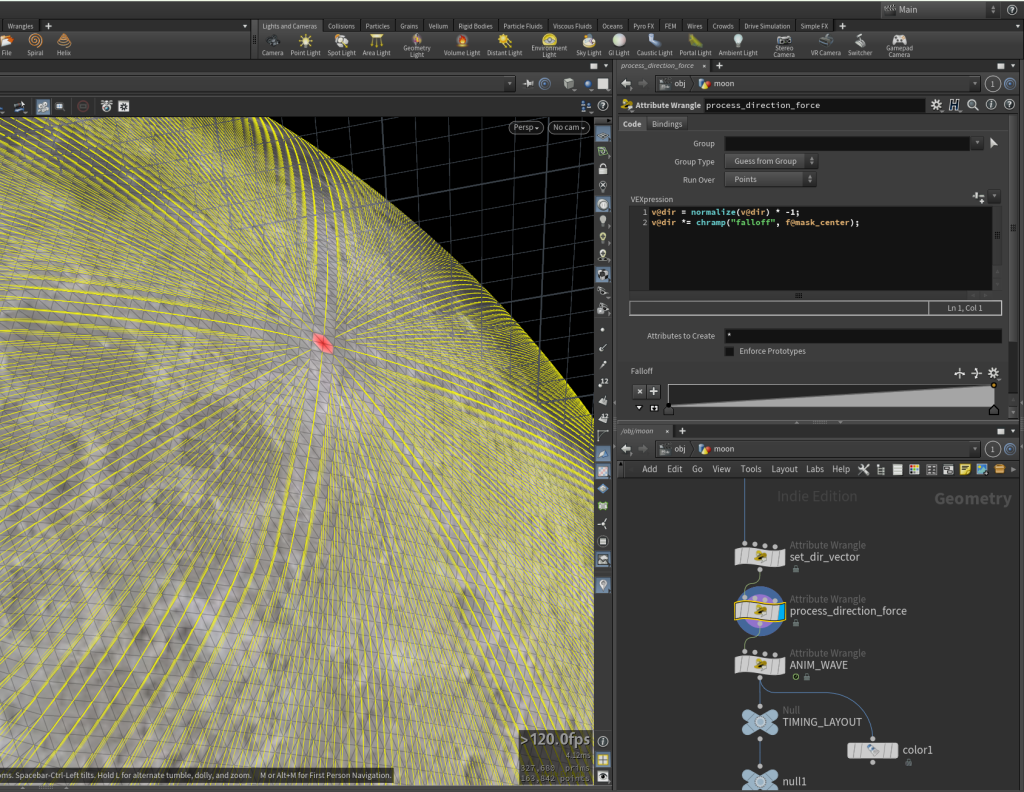Toggle the network pane pin number circle
Screen dimensions: 1024x792
993,449
